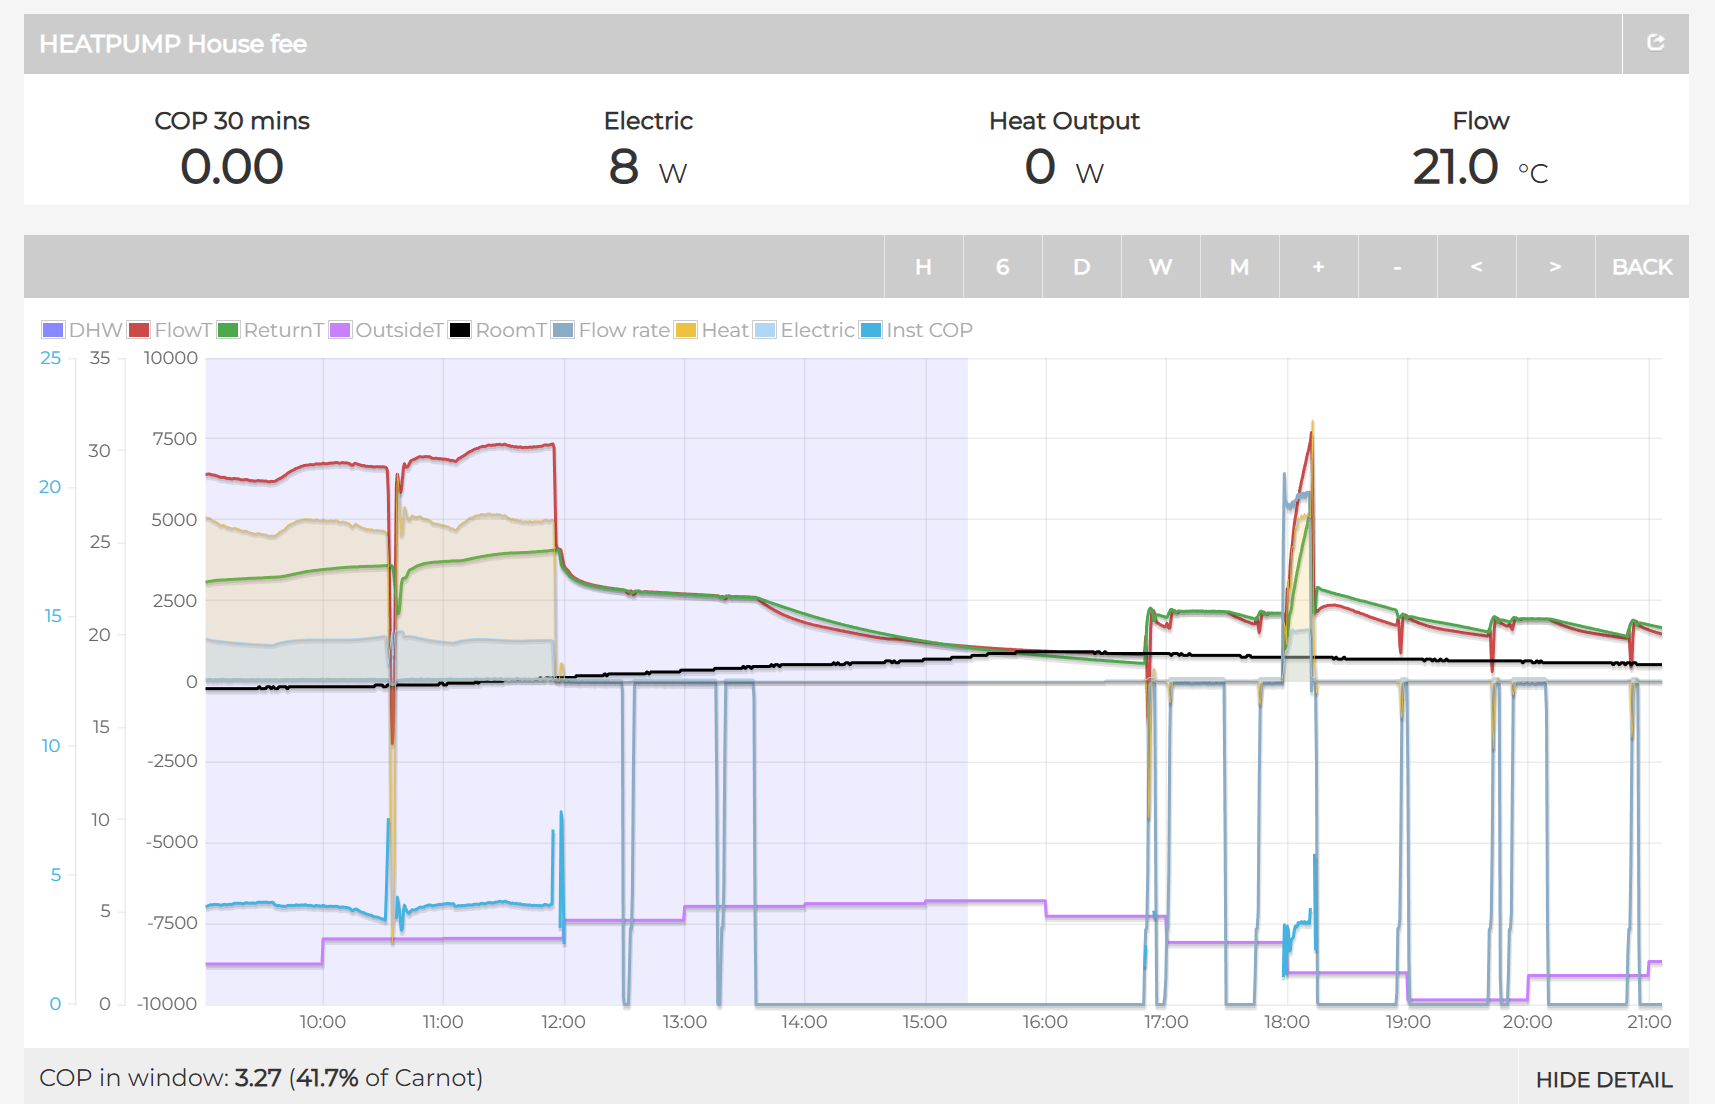Viewport: 1715px width, 1104px height.
Task: Pan the graph left with < arrow
Action: [1476, 267]
